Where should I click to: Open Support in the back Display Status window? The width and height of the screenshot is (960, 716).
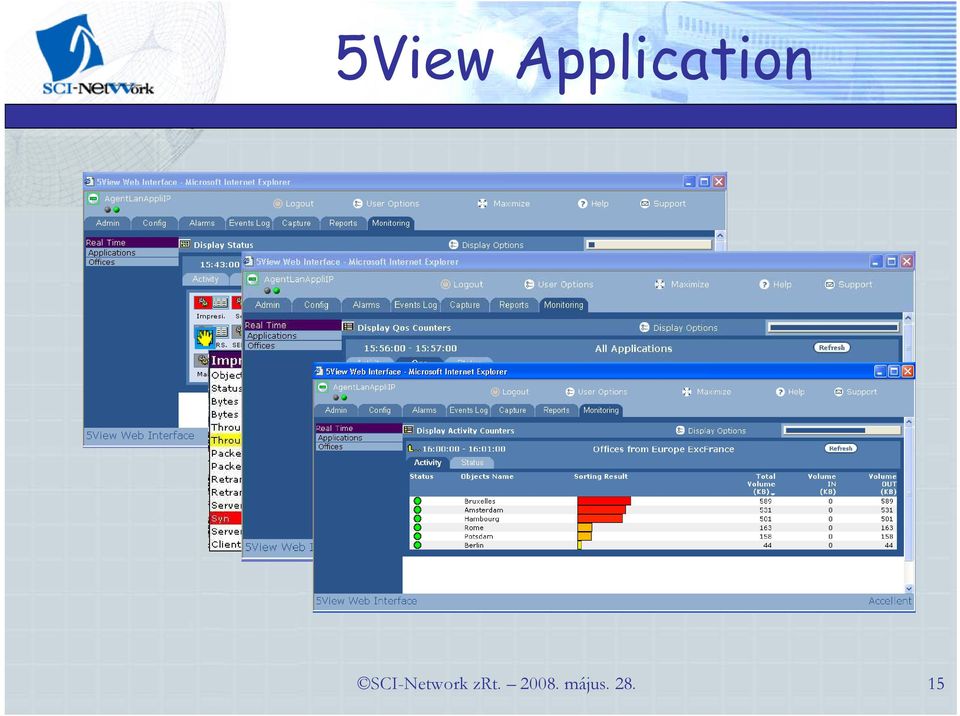[x=663, y=204]
